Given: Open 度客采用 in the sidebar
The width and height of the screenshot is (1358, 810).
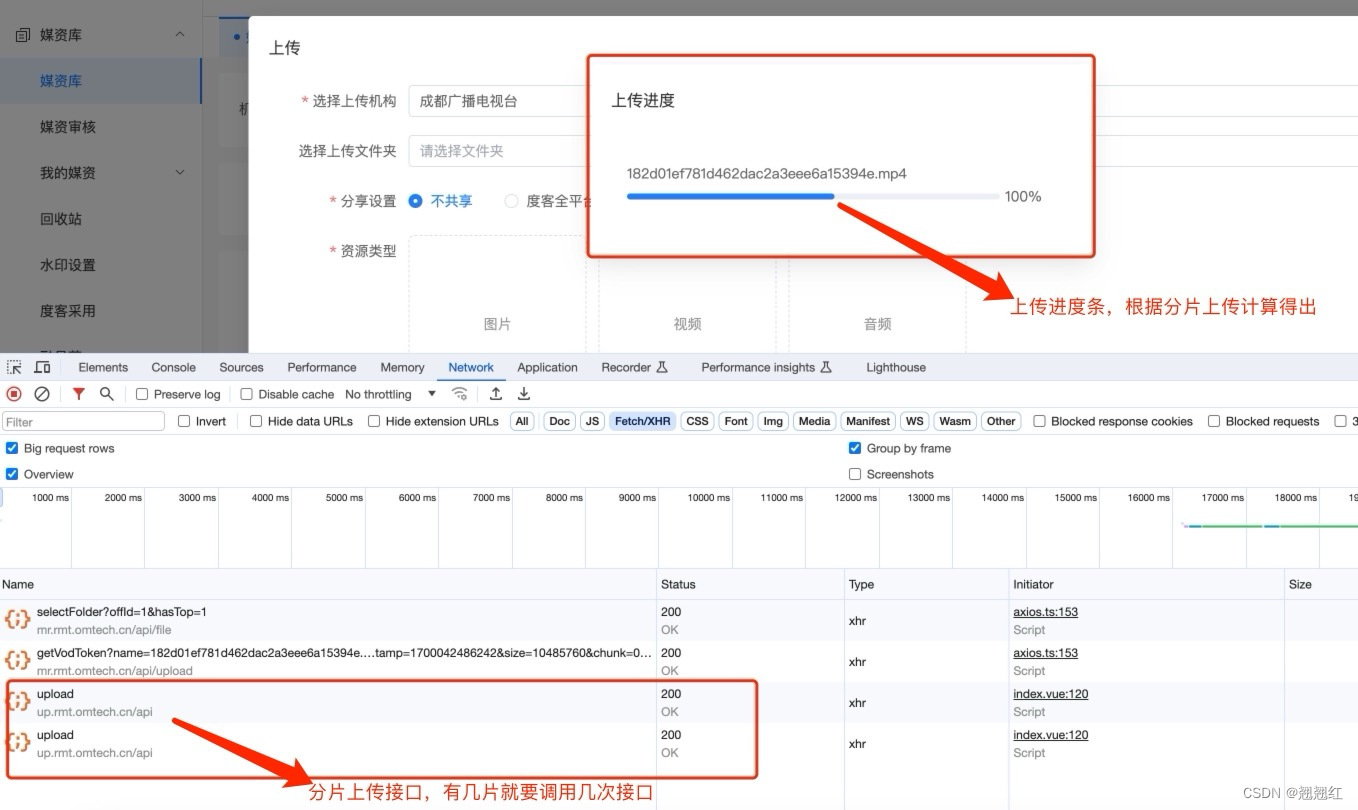Looking at the screenshot, I should tap(68, 311).
